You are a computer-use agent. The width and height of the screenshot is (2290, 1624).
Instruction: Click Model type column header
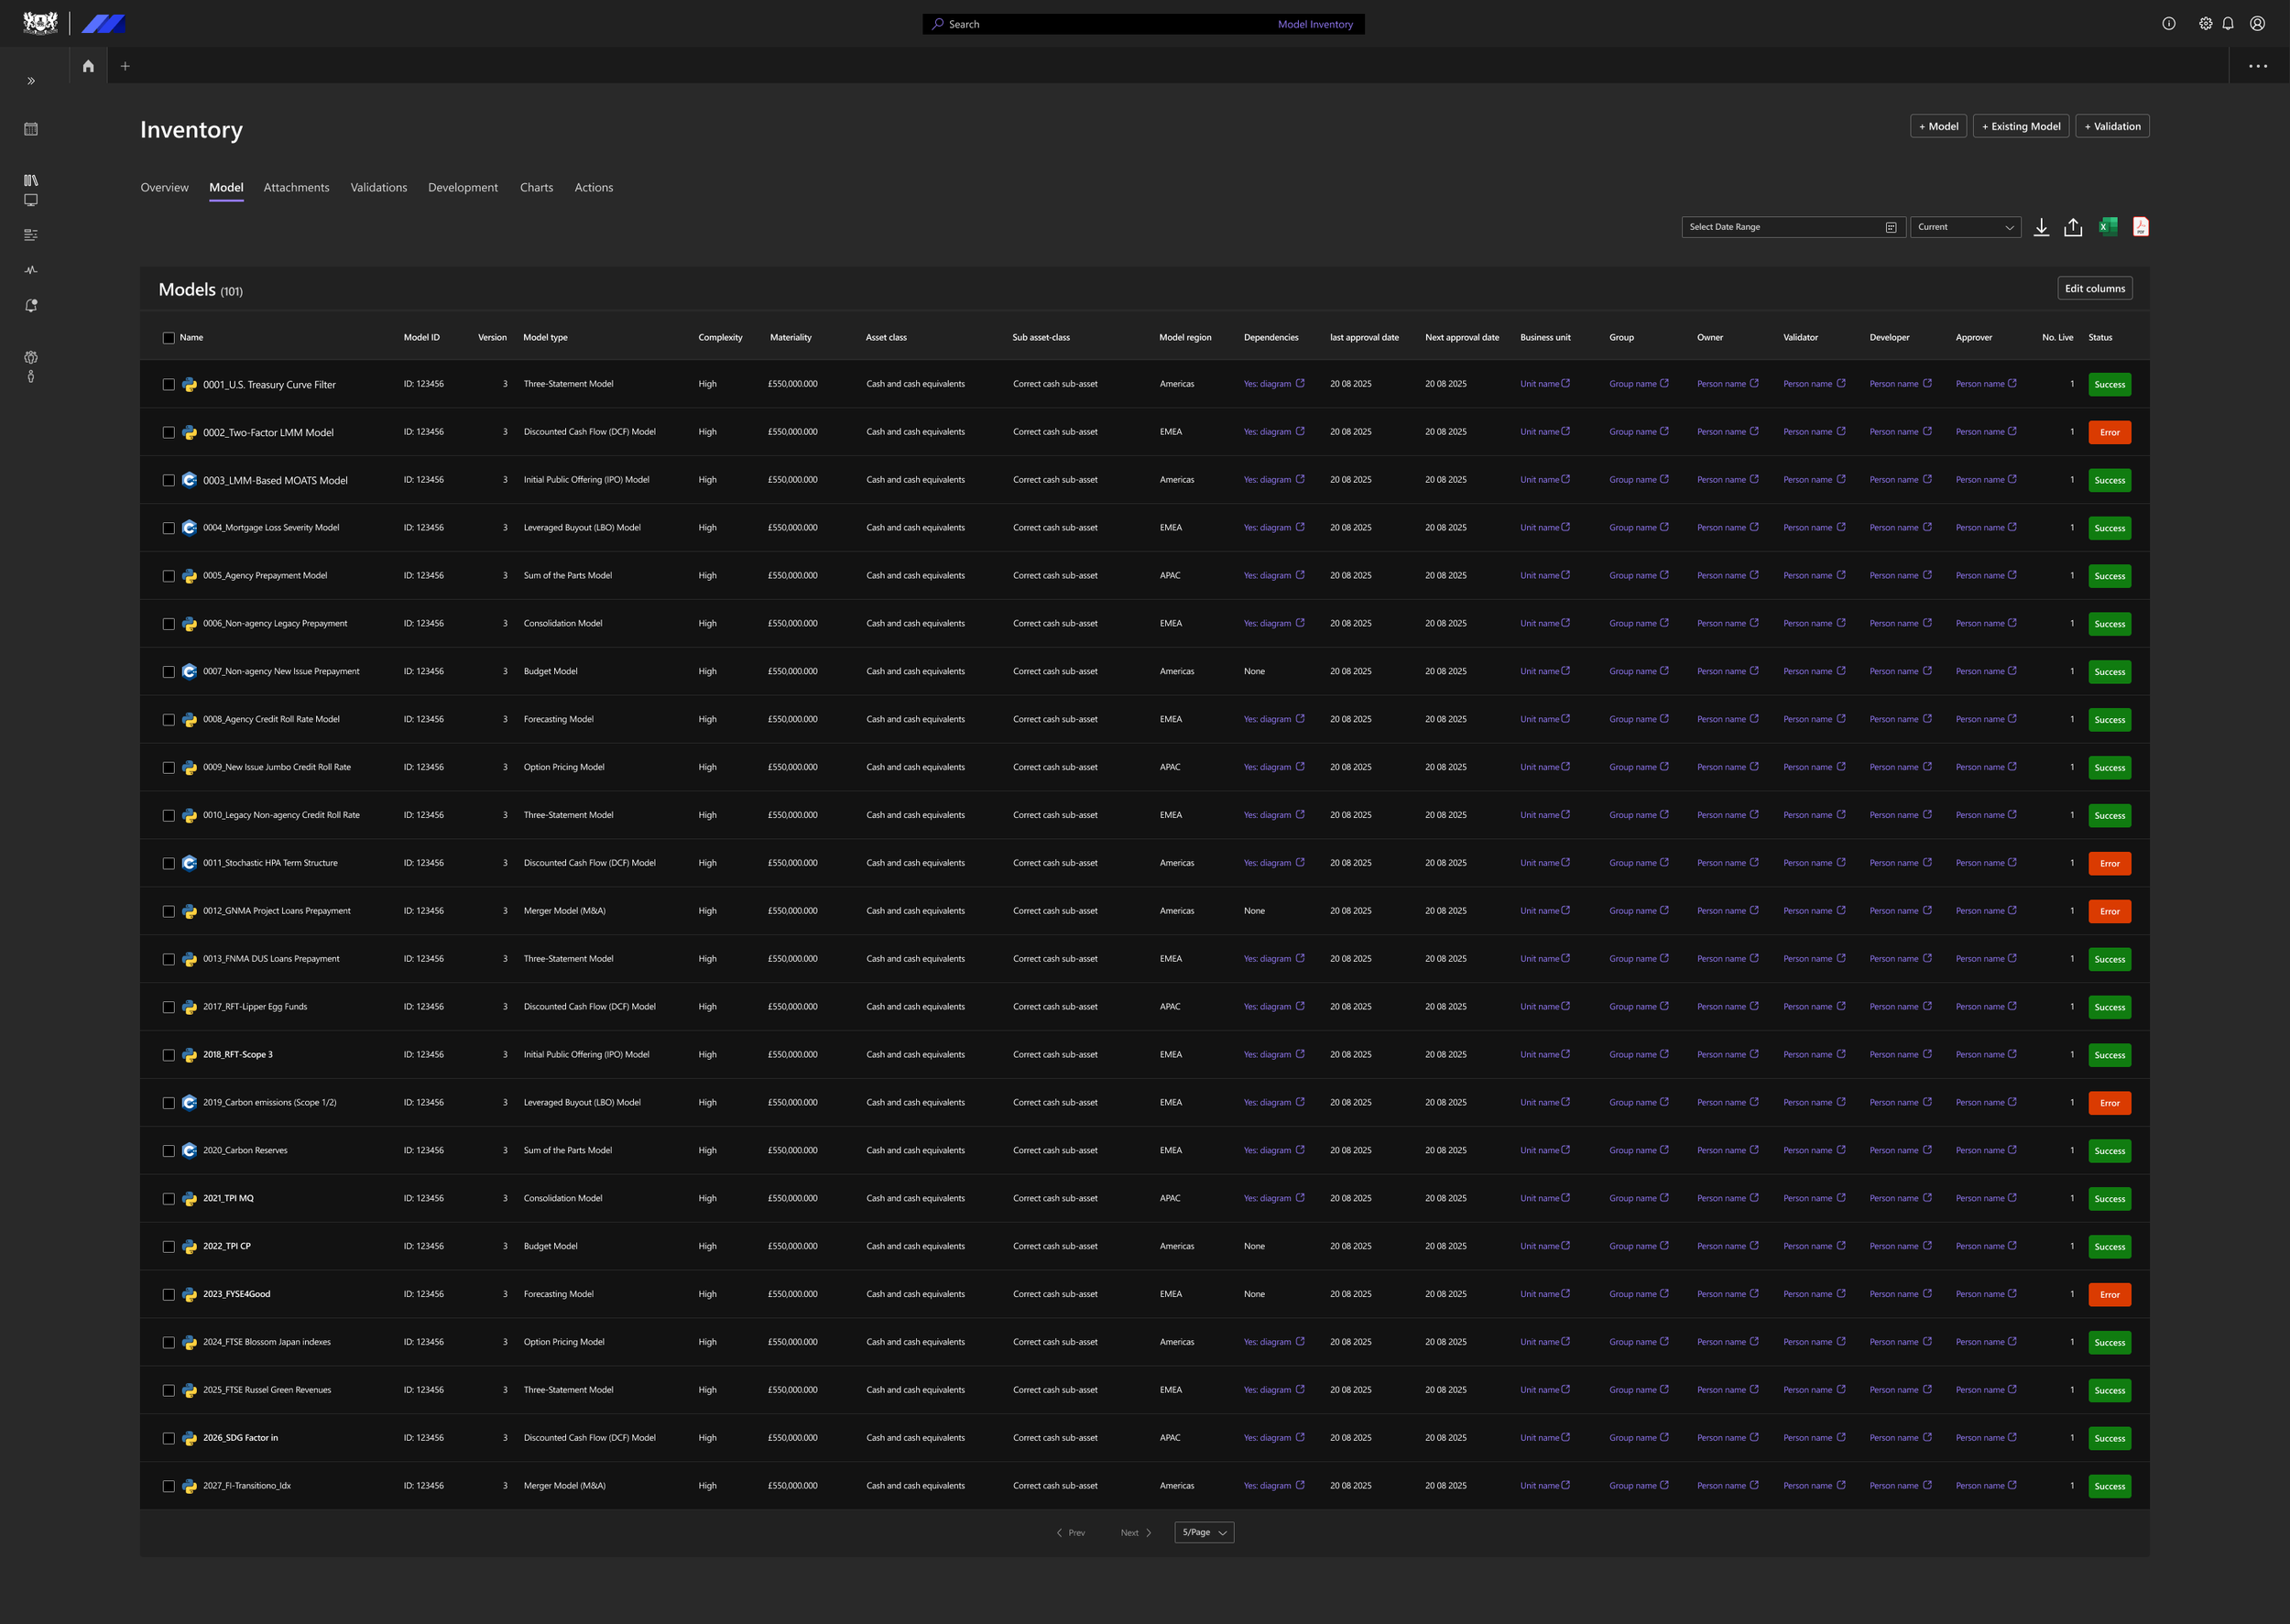pyautogui.click(x=545, y=337)
